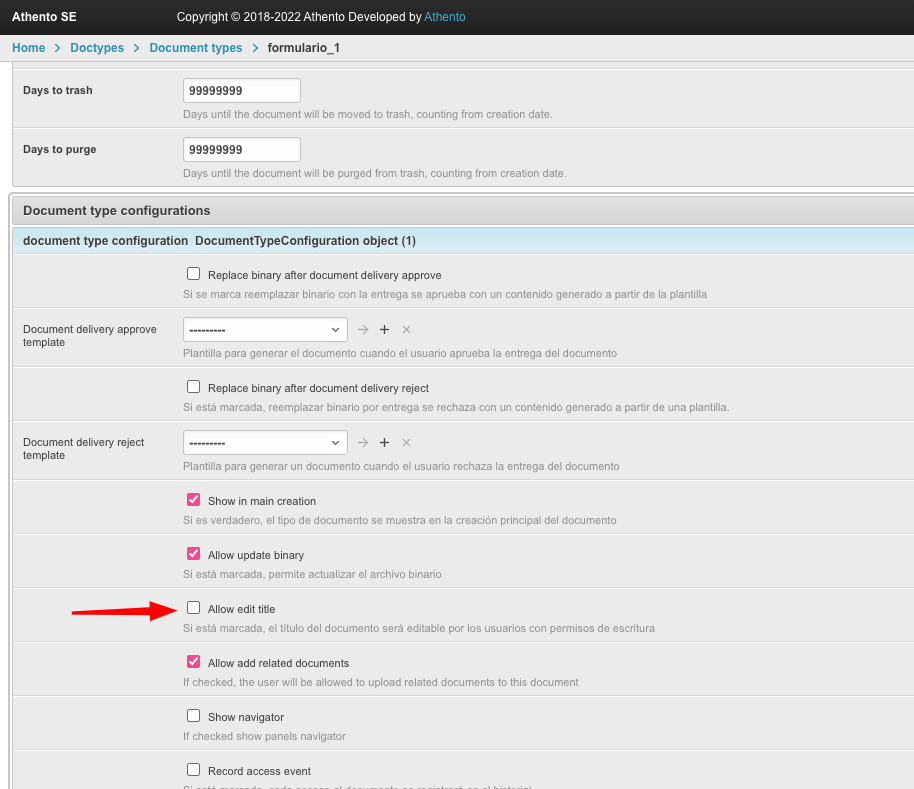Screen dimensions: 914x789
Task: Click the delete (×) icon beside reject template
Action: click(x=406, y=443)
